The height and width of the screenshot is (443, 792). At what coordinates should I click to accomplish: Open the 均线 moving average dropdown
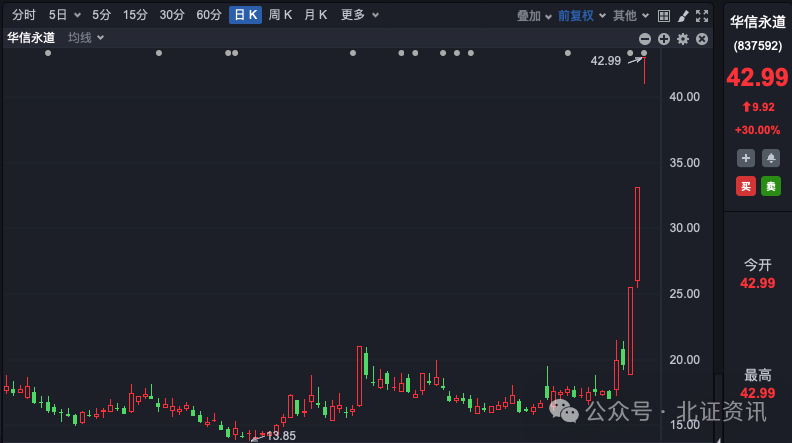(x=86, y=38)
